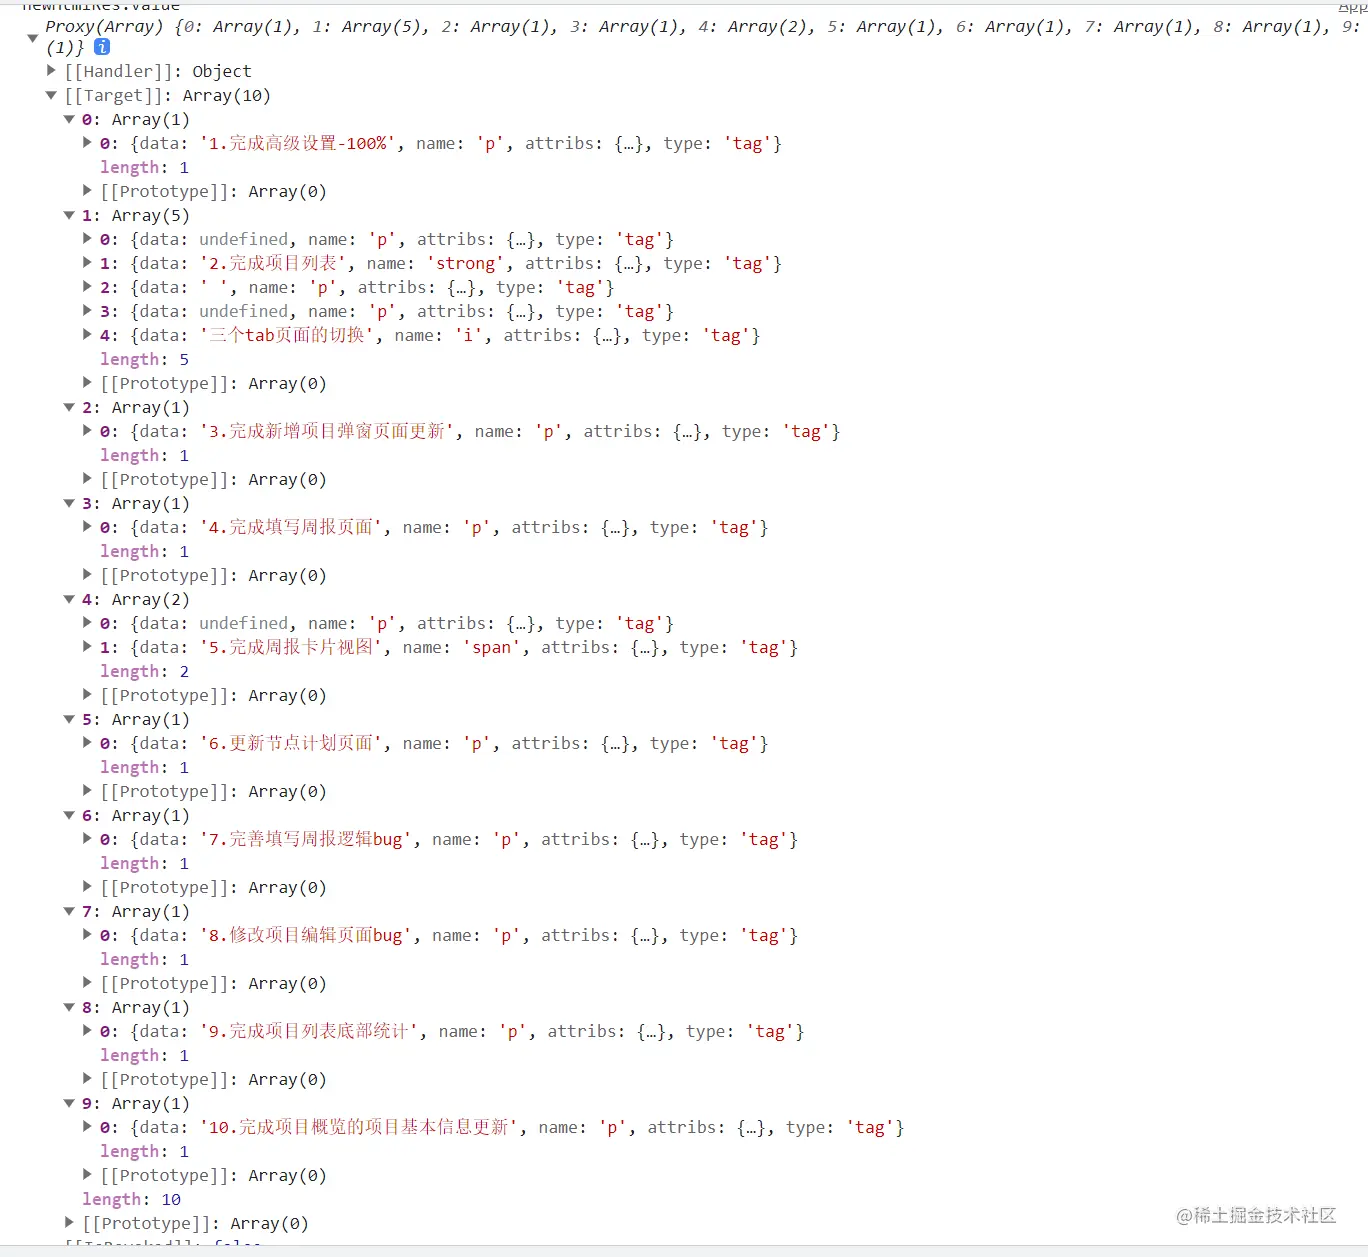Click the name value 'span'
The height and width of the screenshot is (1257, 1368).
tap(492, 647)
